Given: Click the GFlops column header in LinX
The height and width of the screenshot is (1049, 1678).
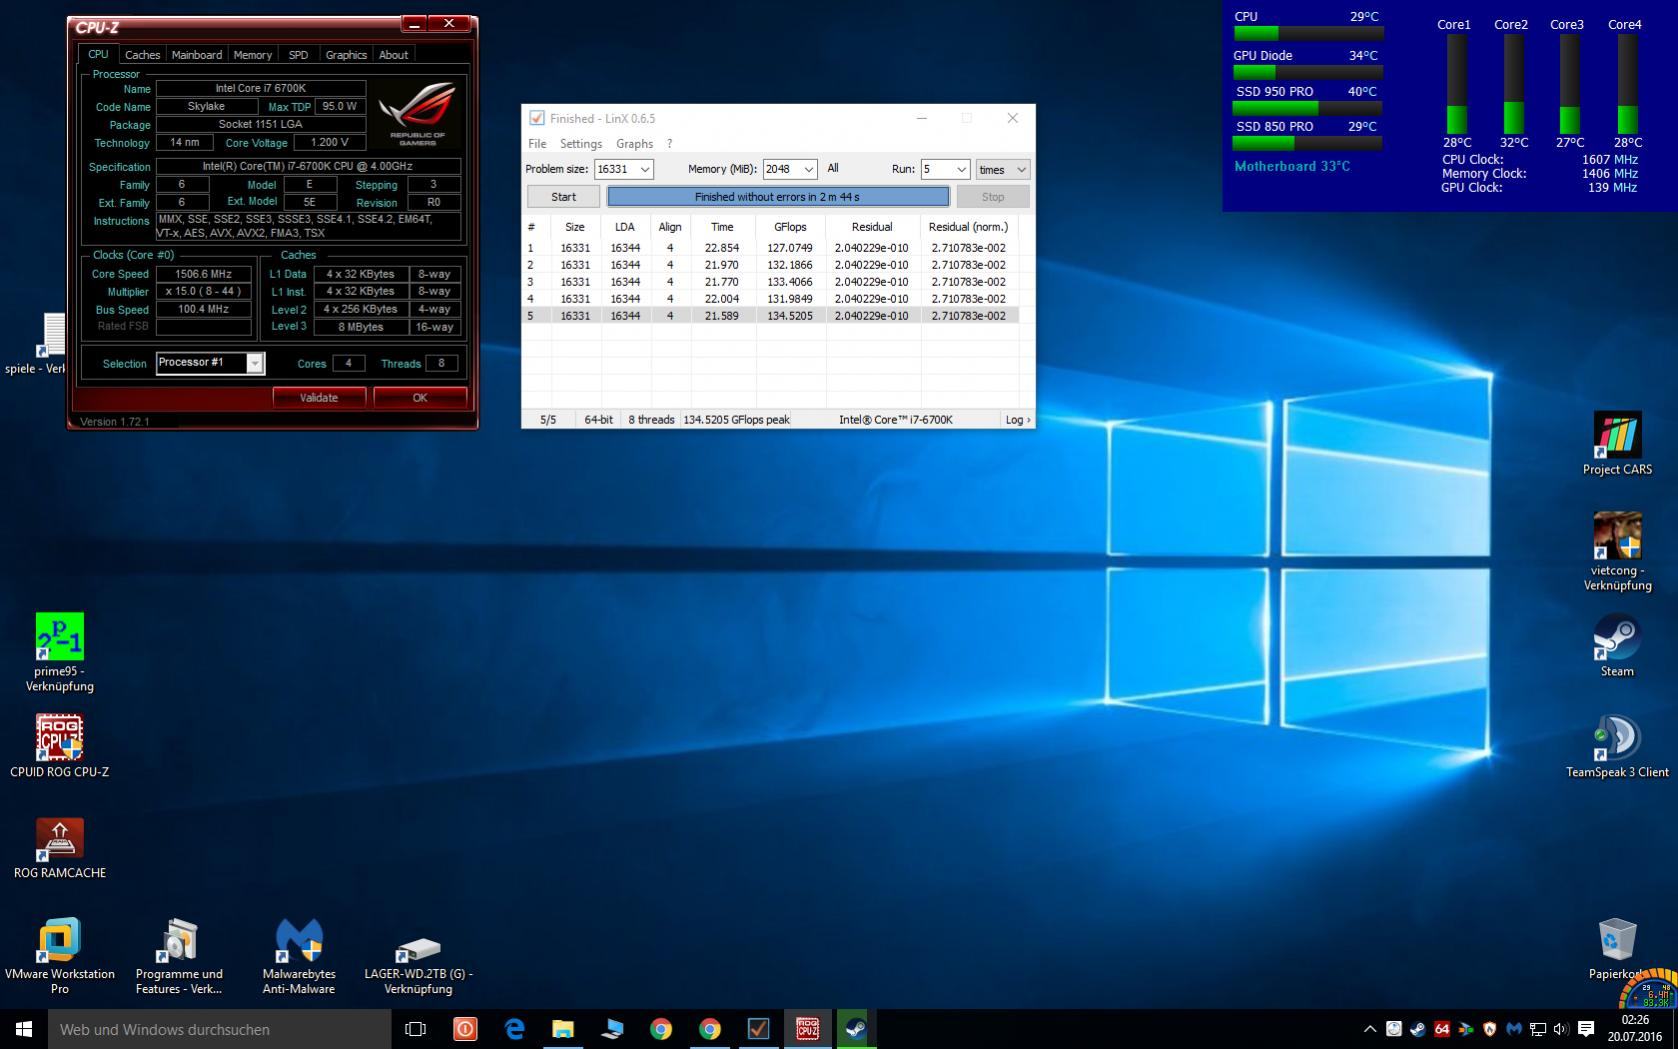Looking at the screenshot, I should point(790,227).
